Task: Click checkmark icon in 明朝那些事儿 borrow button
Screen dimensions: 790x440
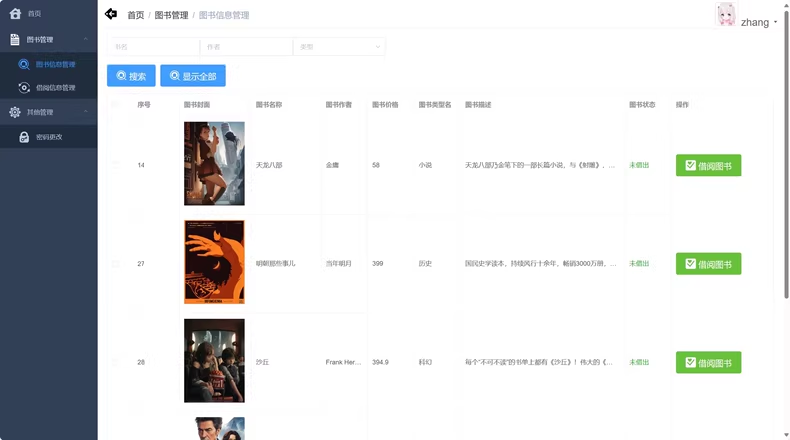Action: 690,264
